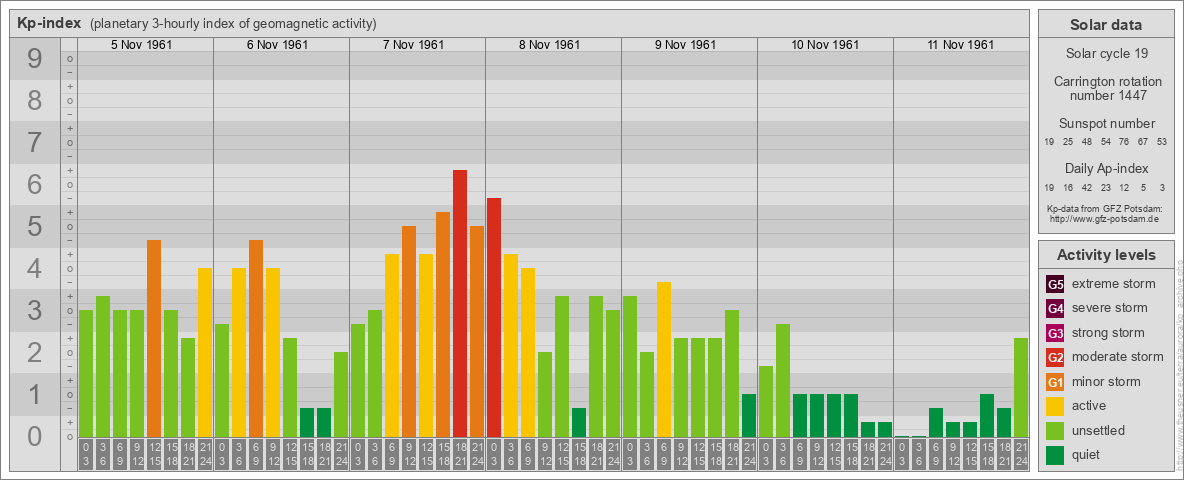Click the '8 Nov 1961' date header
The image size is (1184, 480).
click(549, 45)
